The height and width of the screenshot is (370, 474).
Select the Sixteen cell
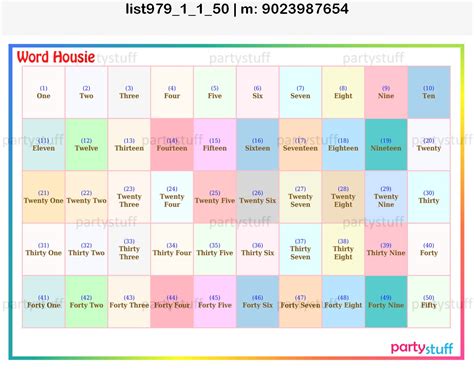pos(258,145)
